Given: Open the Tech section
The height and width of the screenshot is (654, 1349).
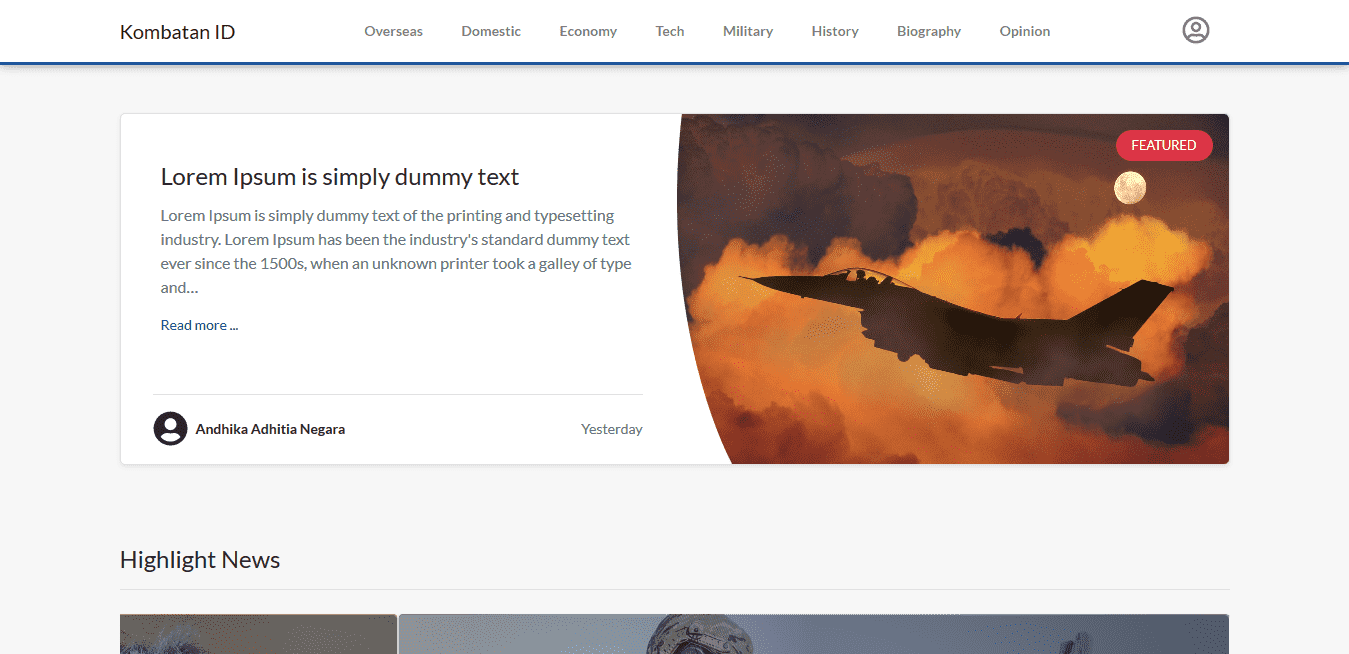Looking at the screenshot, I should 670,31.
